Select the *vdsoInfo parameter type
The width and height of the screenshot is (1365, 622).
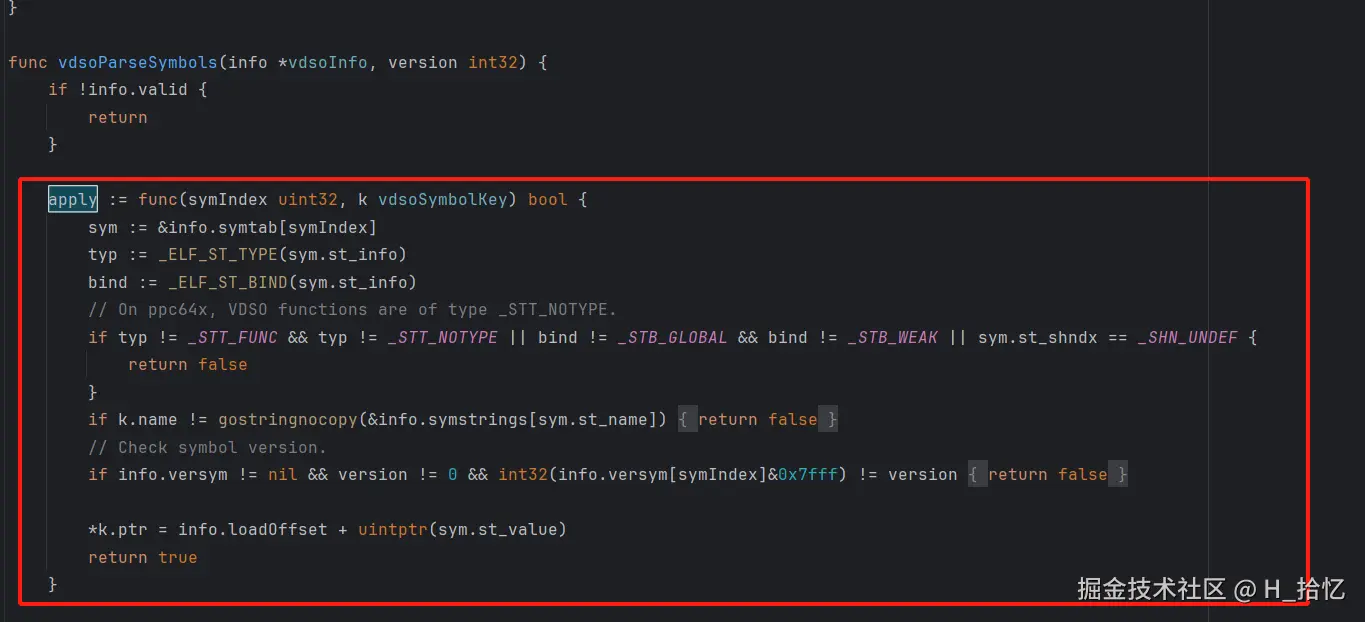[x=323, y=62]
